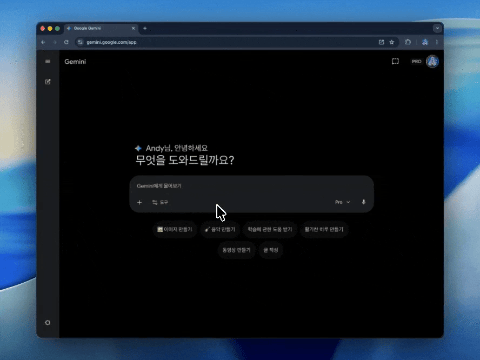Open the Gemini sidebar hamburger menu
480x360 pixels.
click(x=48, y=61)
